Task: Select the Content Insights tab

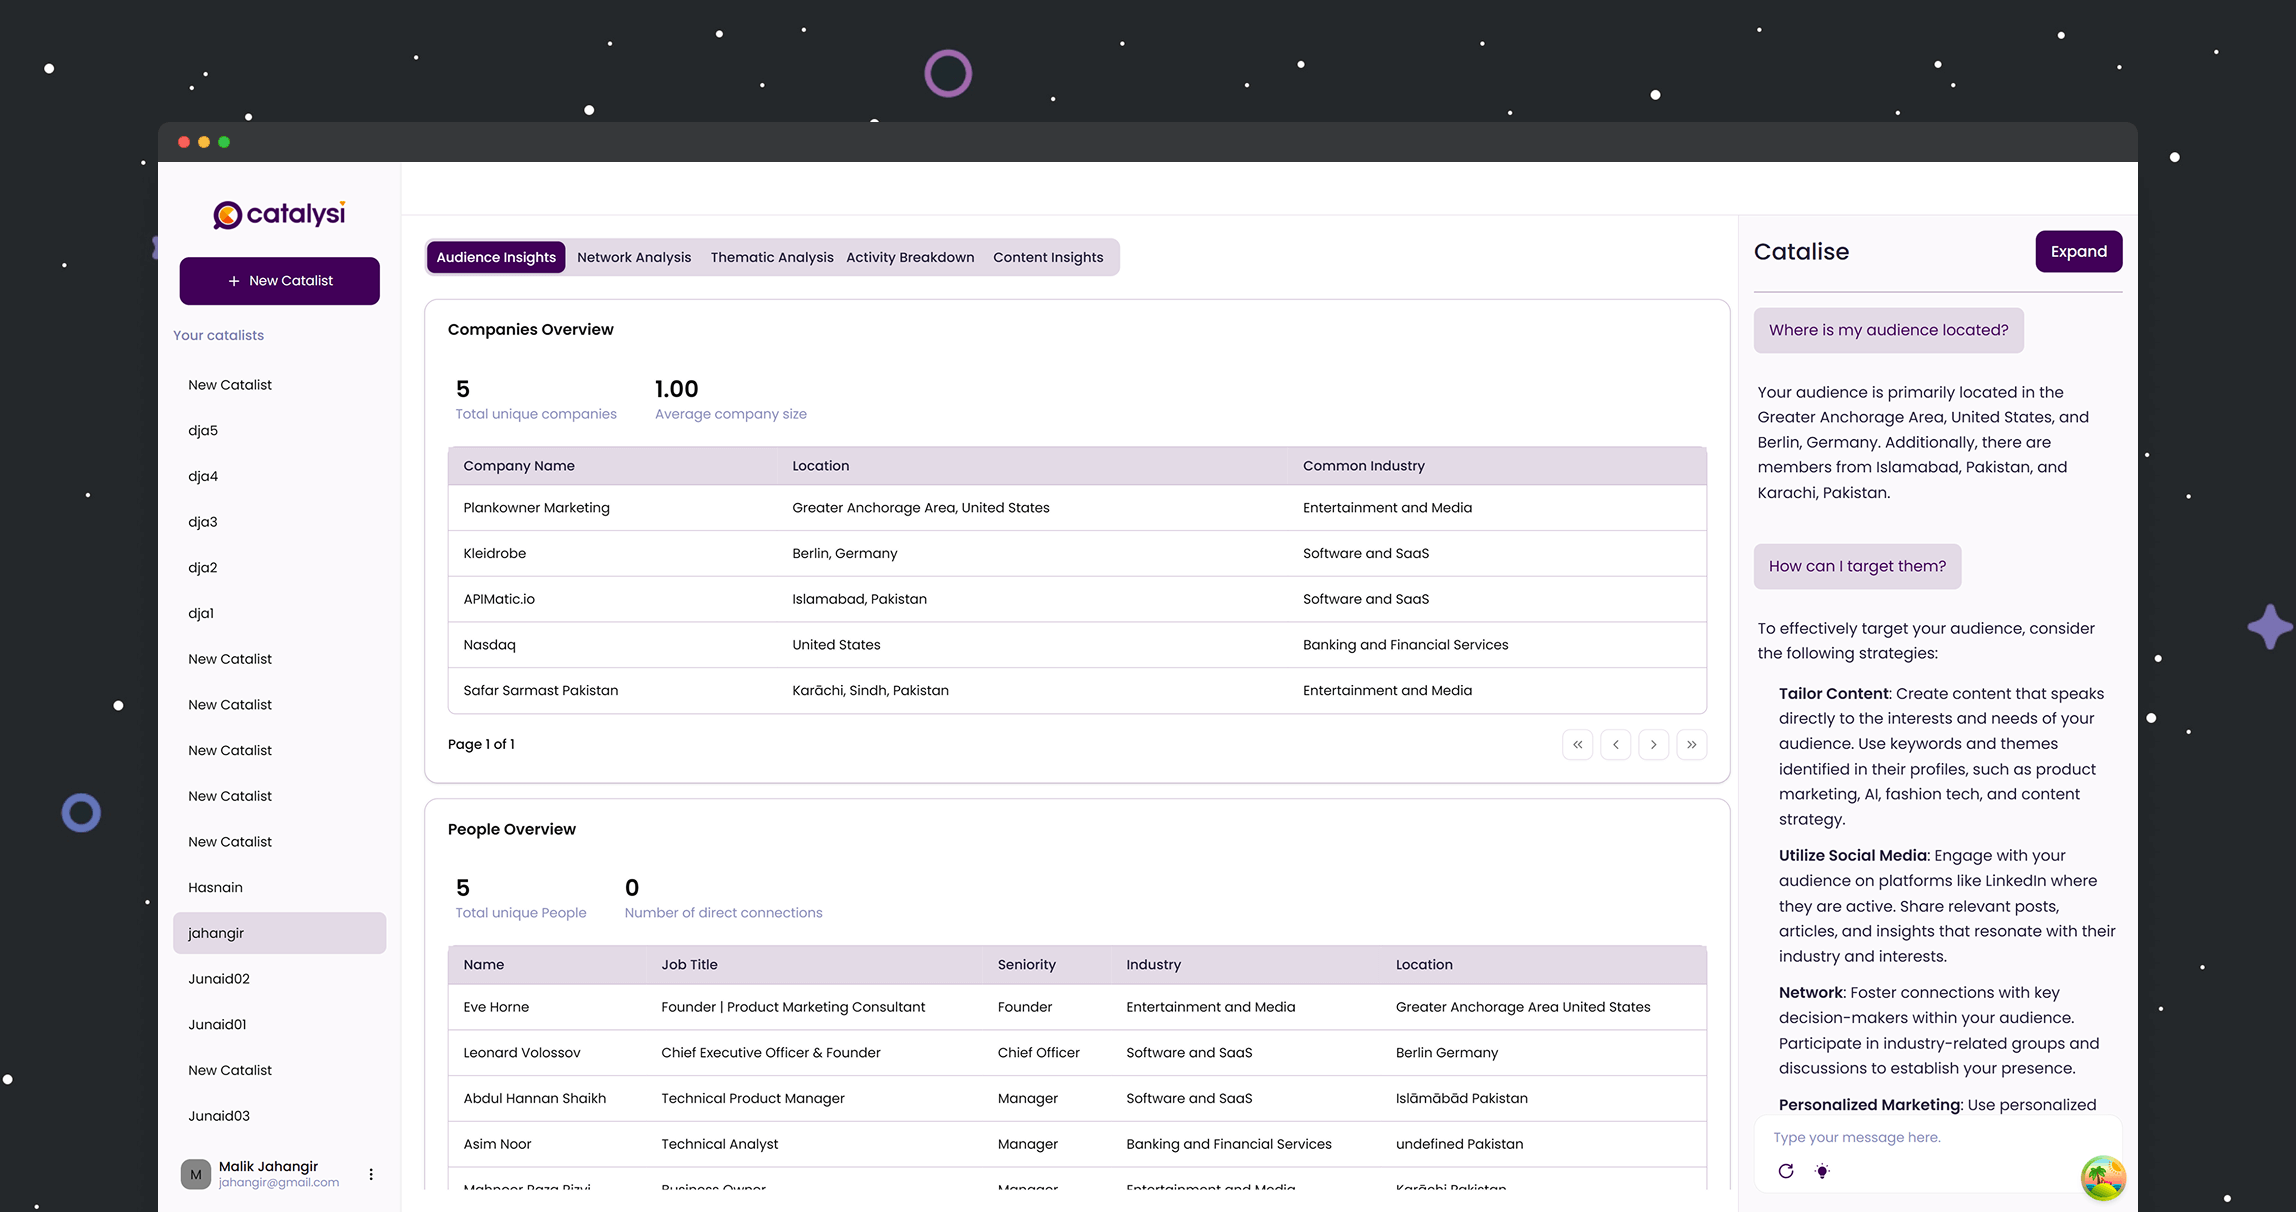Action: (x=1048, y=257)
